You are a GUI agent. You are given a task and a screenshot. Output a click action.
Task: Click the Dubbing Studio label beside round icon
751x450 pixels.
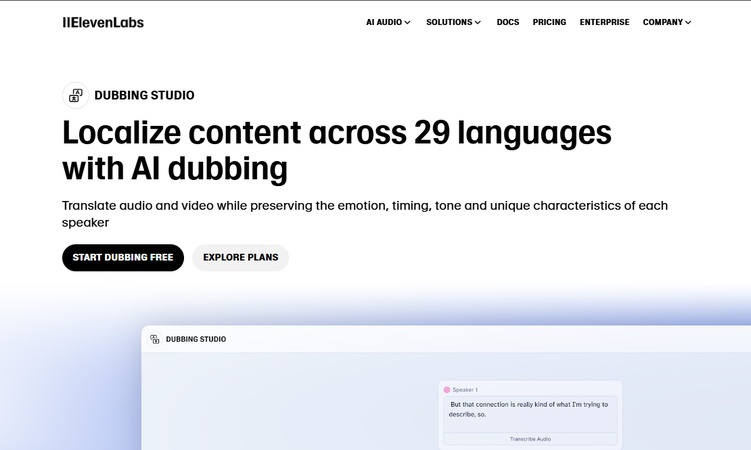(x=144, y=95)
